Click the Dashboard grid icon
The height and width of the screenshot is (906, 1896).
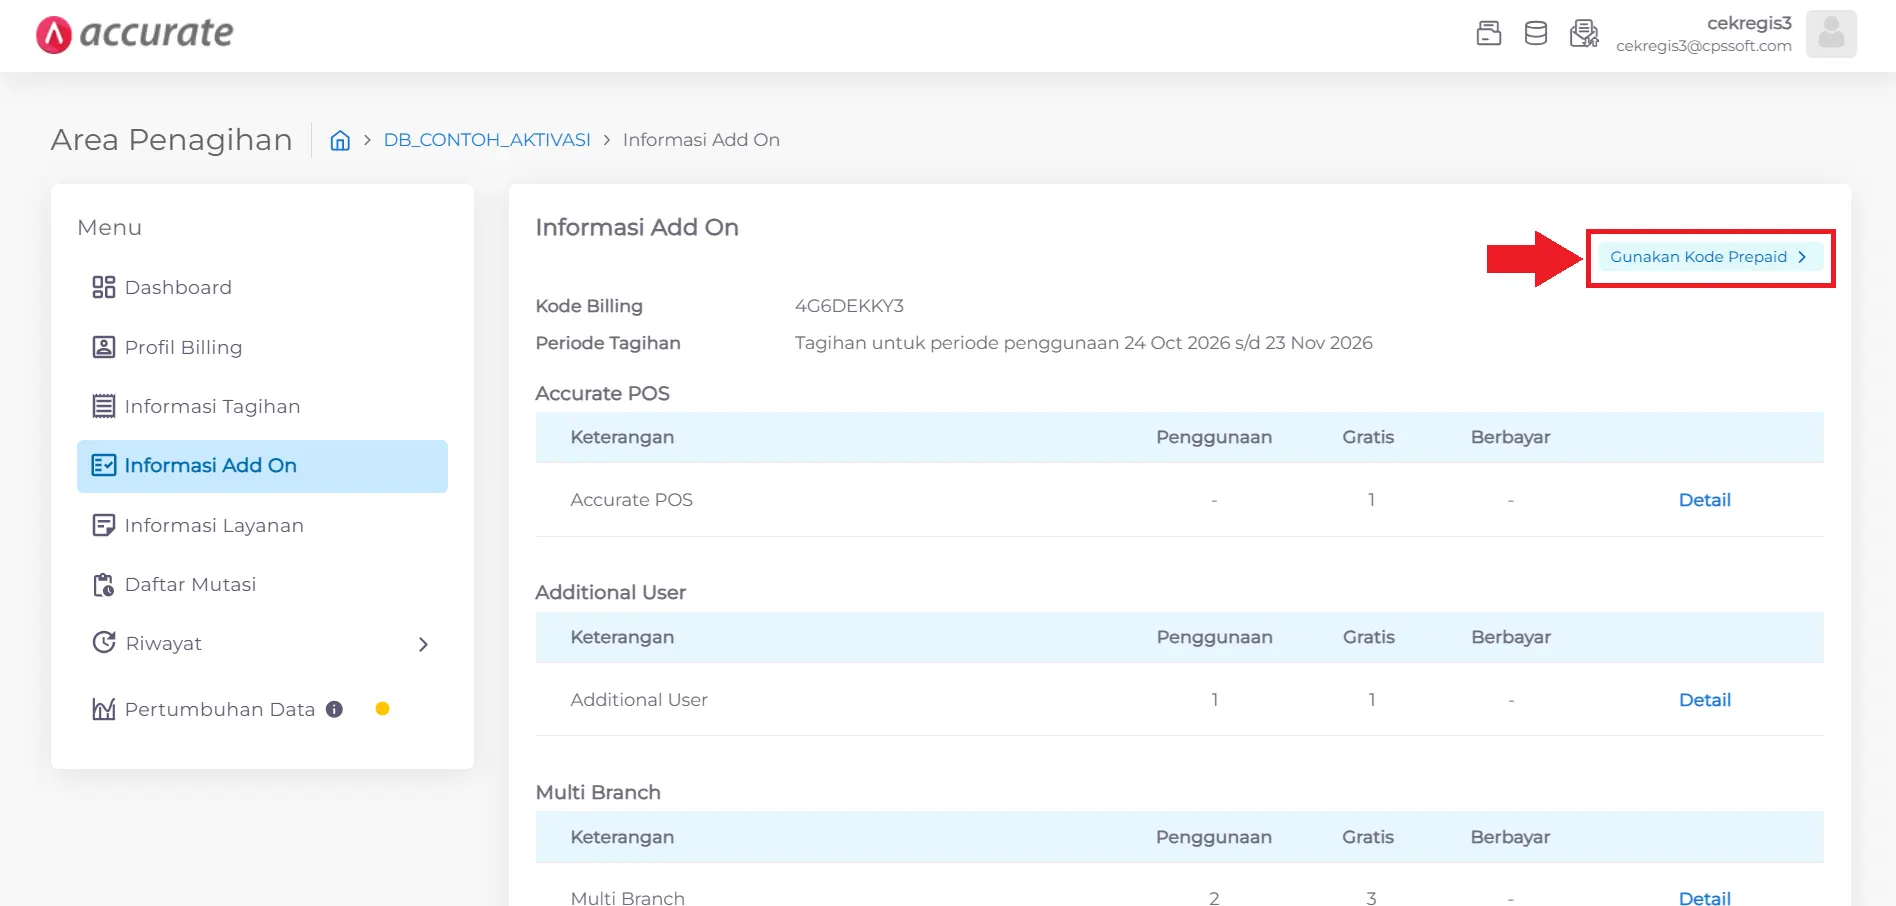[104, 287]
